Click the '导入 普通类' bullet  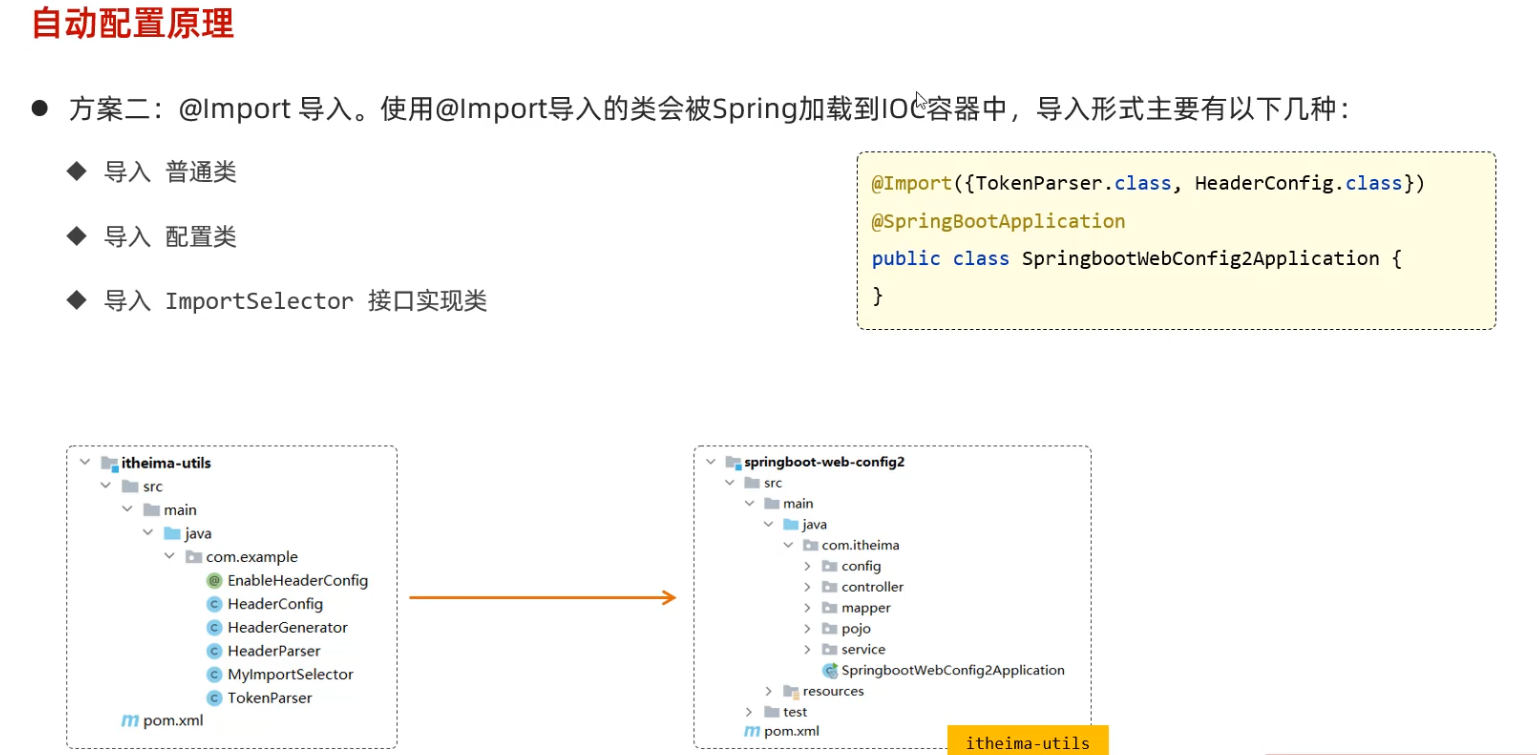tap(170, 172)
